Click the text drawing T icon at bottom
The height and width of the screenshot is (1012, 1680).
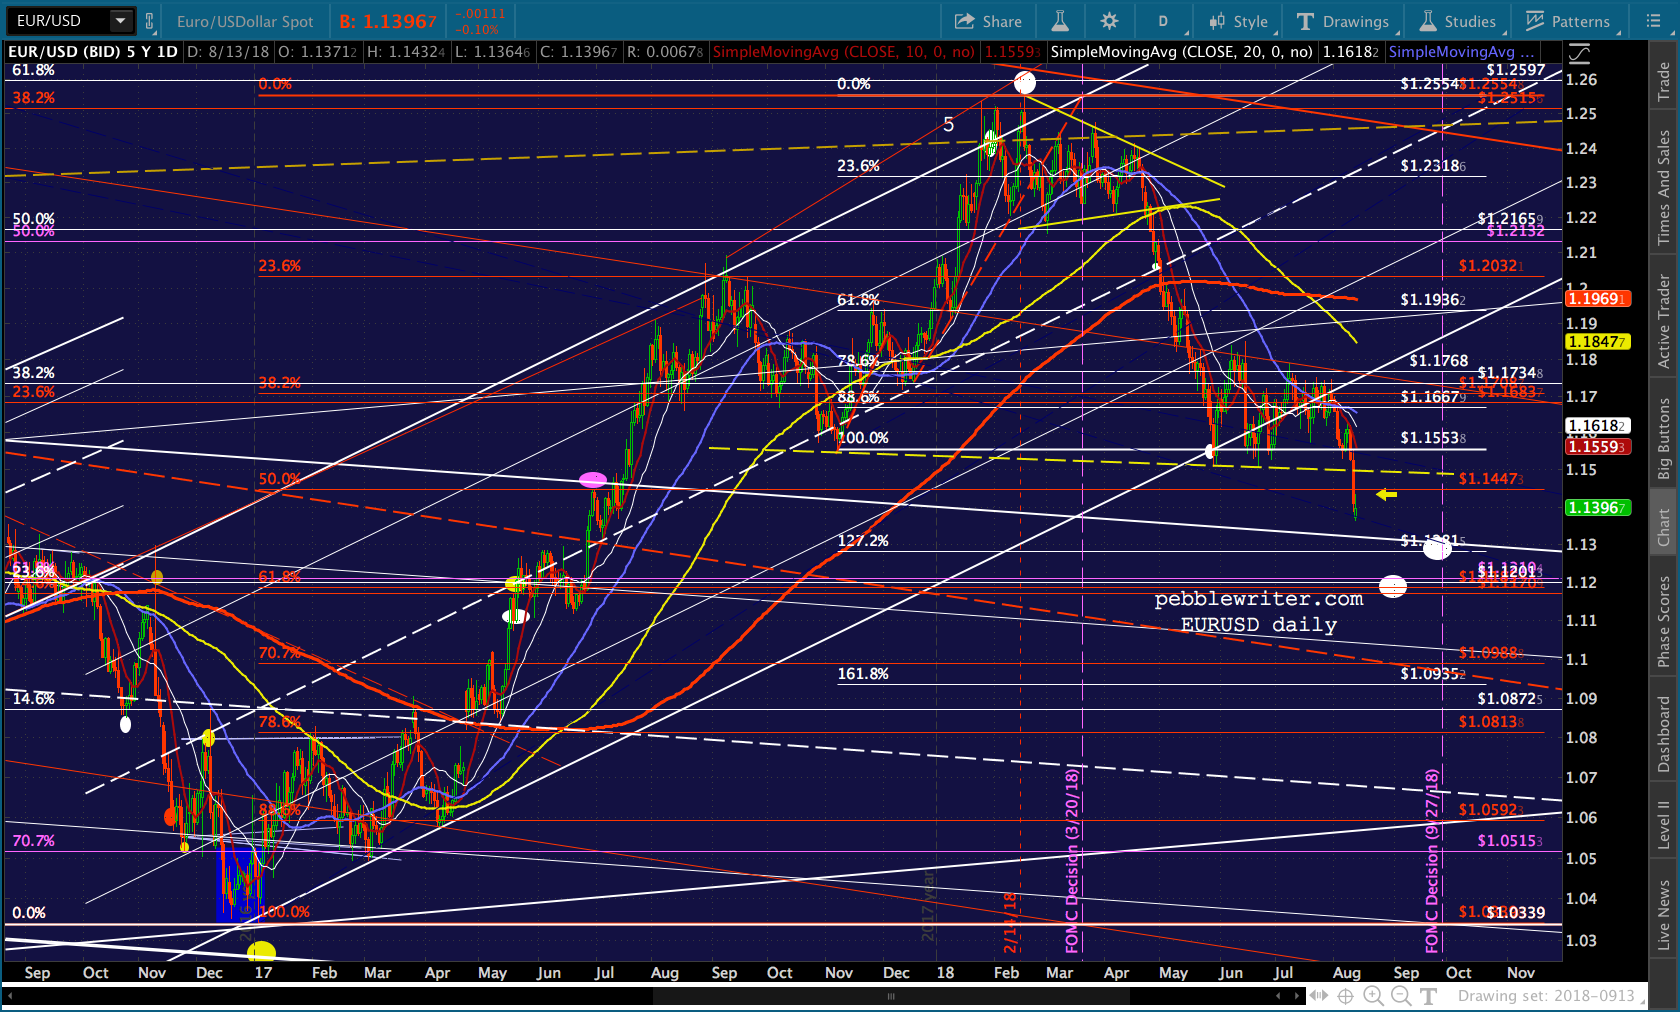1428,996
